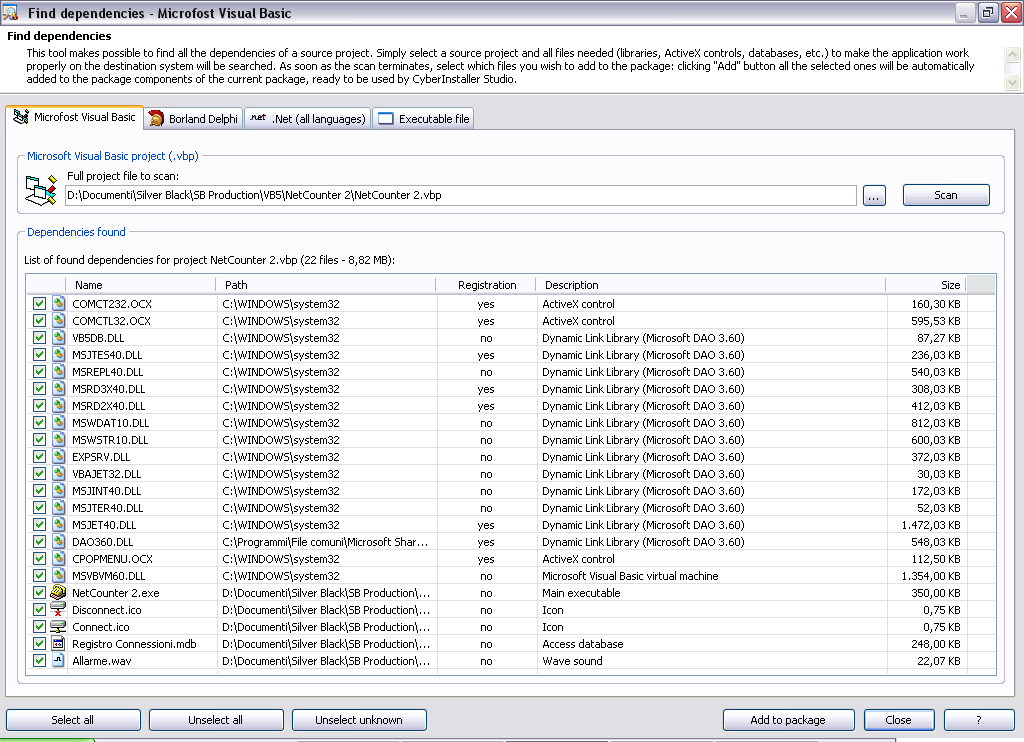
Task: Click the file icon beside MSJTER40.DLL
Action: pyautogui.click(x=59, y=508)
